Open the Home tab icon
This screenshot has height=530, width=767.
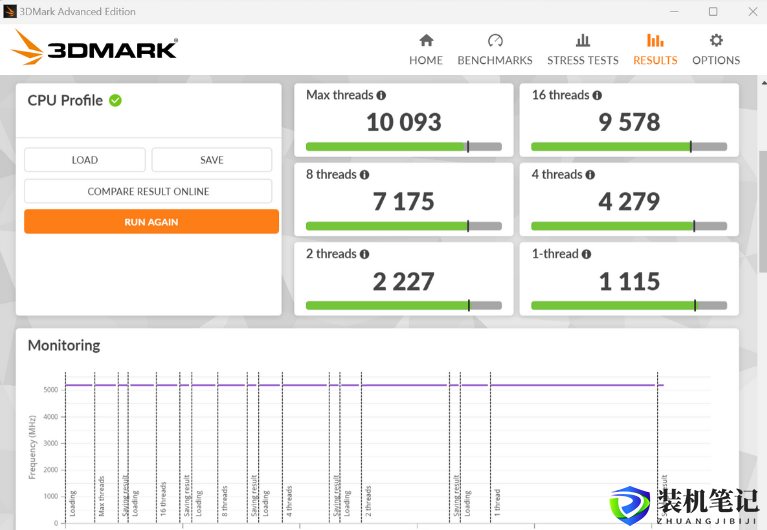click(x=426, y=40)
